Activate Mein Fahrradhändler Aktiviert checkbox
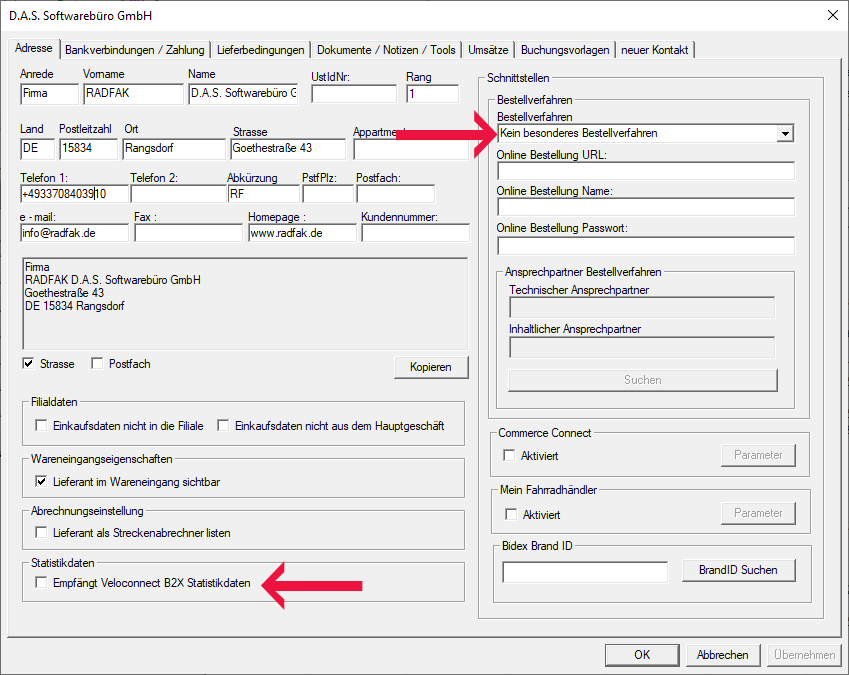849x675 pixels. (x=511, y=514)
